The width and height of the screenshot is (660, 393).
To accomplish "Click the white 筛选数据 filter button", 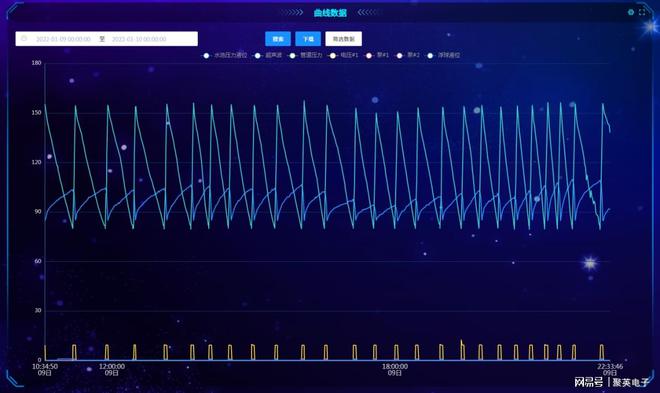I will tap(343, 39).
